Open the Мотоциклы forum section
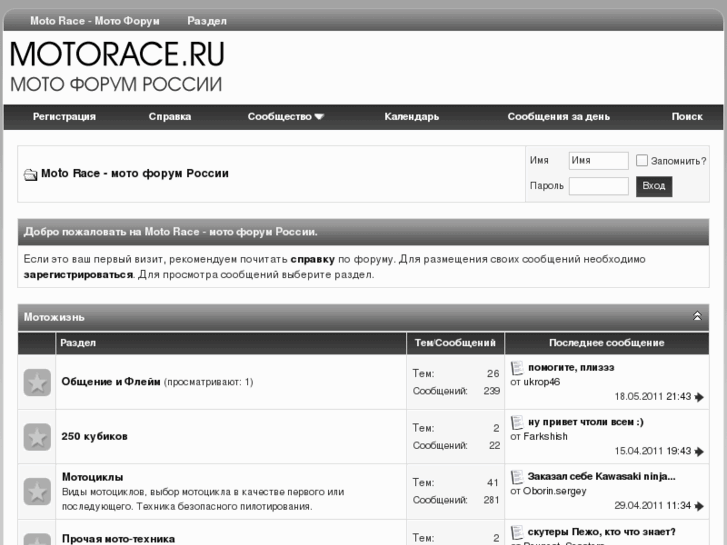This screenshot has height=545, width=727. (92, 477)
